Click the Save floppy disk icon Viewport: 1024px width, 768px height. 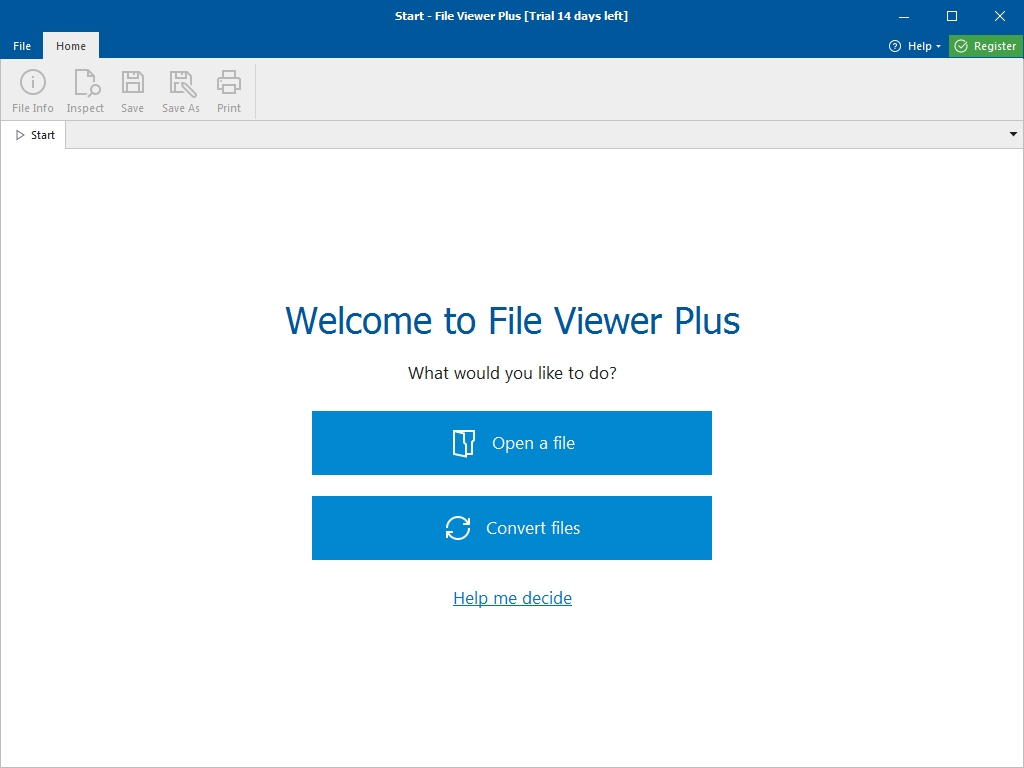click(x=132, y=83)
